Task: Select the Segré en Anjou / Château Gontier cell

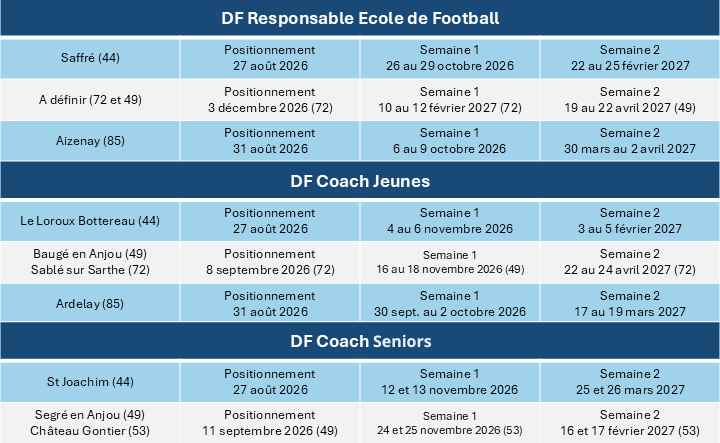Action: coord(90,422)
